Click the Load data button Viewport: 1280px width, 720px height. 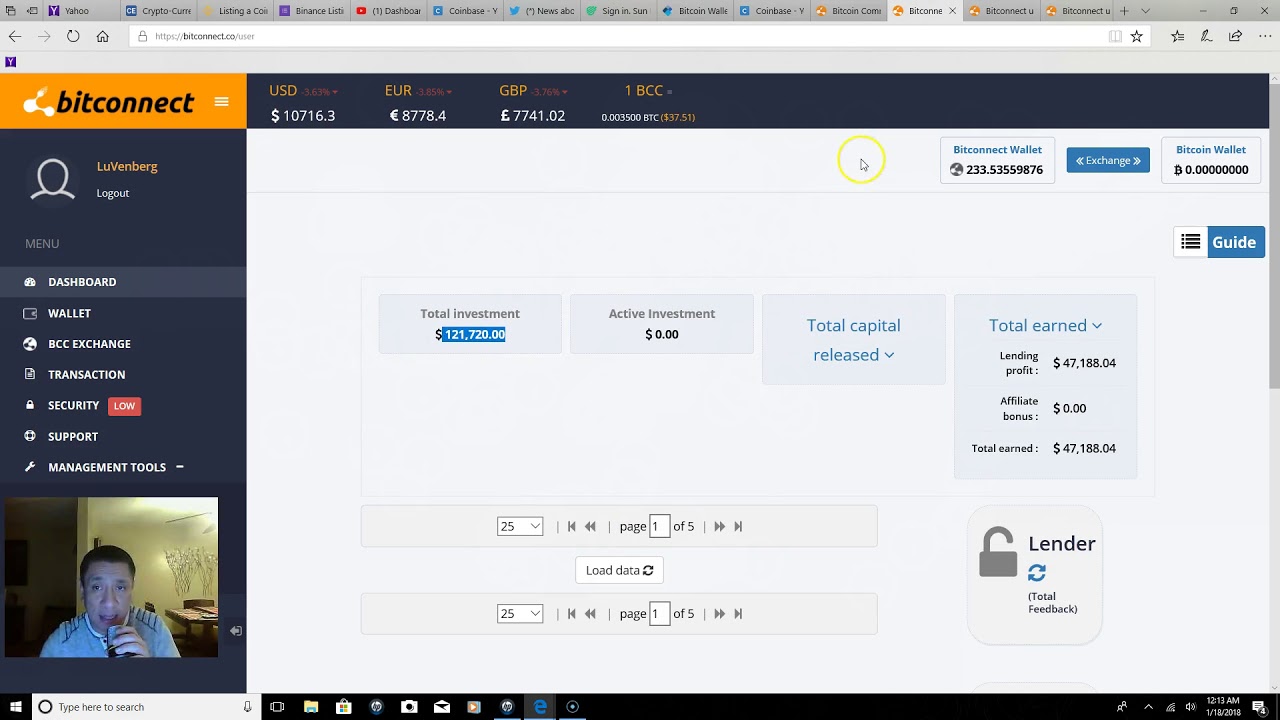[x=620, y=570]
